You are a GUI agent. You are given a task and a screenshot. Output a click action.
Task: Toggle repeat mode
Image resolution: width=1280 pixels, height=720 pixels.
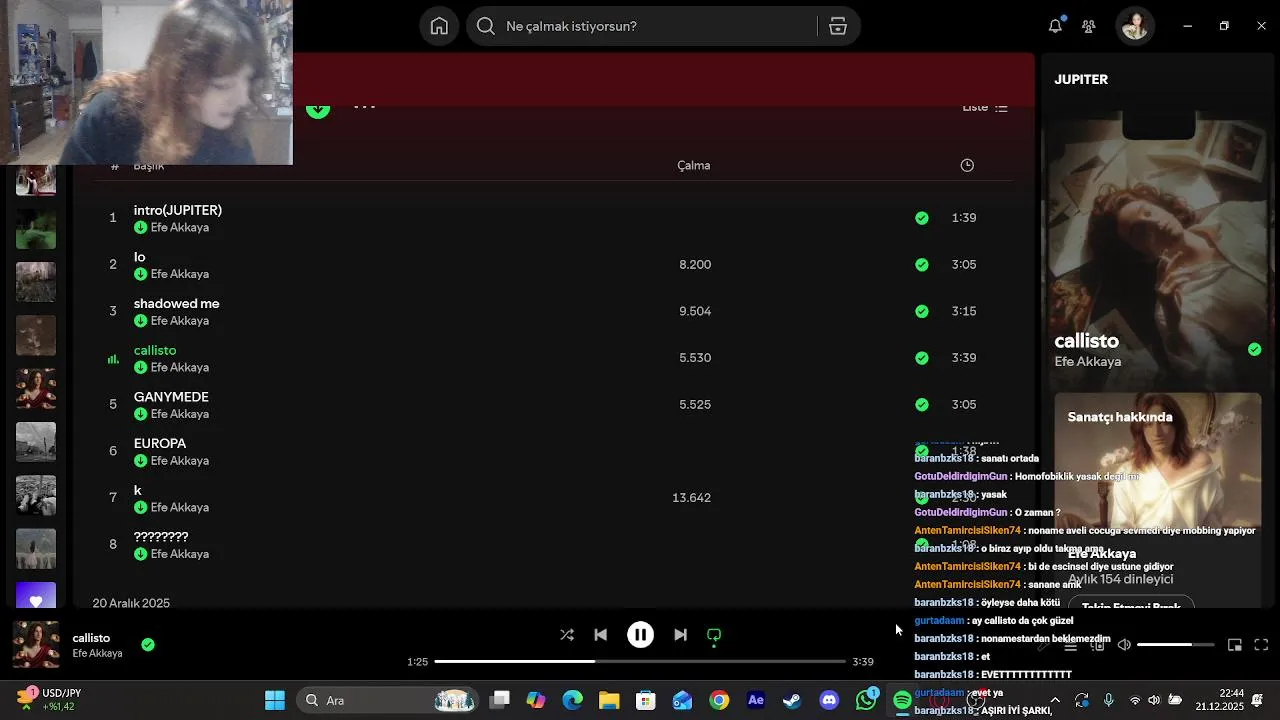pos(714,635)
